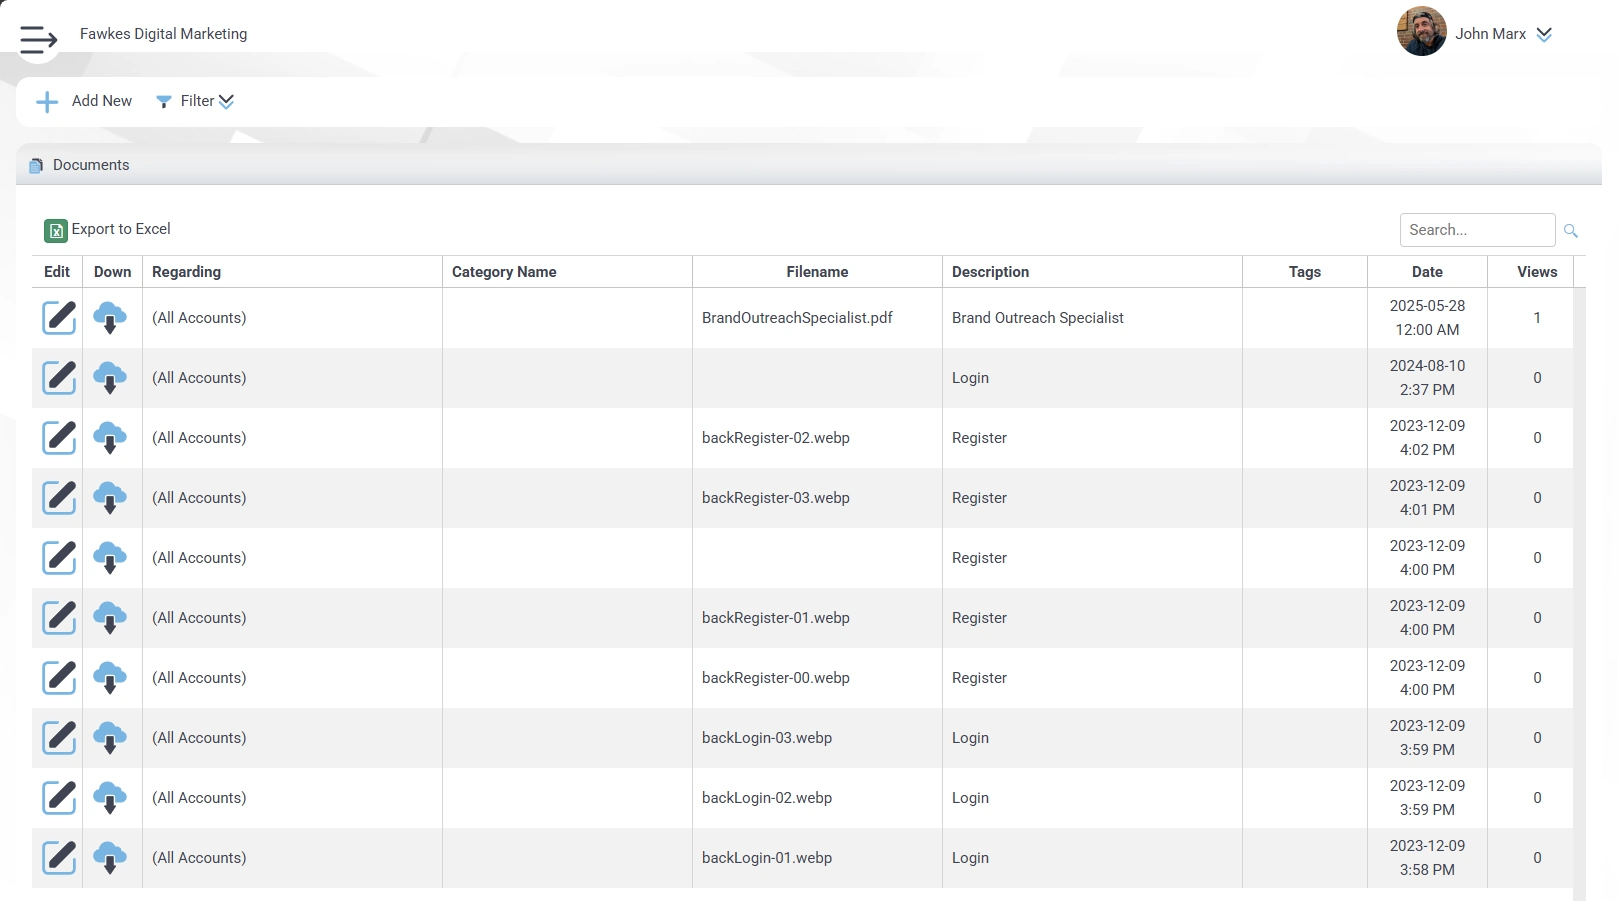Click edit icon for BrandOutreachSpecialist.pdf row
1618x901 pixels.
(x=59, y=318)
